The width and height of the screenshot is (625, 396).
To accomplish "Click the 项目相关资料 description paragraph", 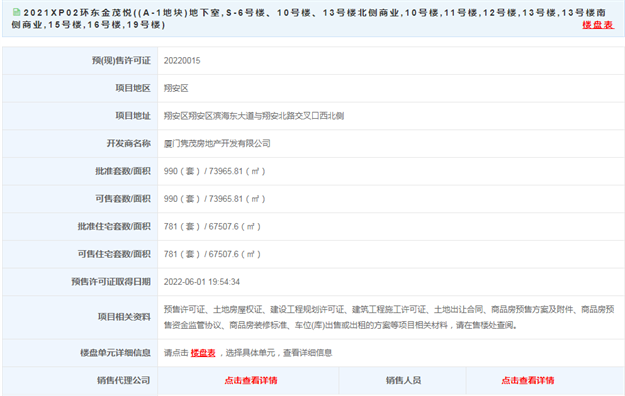I will coord(389,317).
